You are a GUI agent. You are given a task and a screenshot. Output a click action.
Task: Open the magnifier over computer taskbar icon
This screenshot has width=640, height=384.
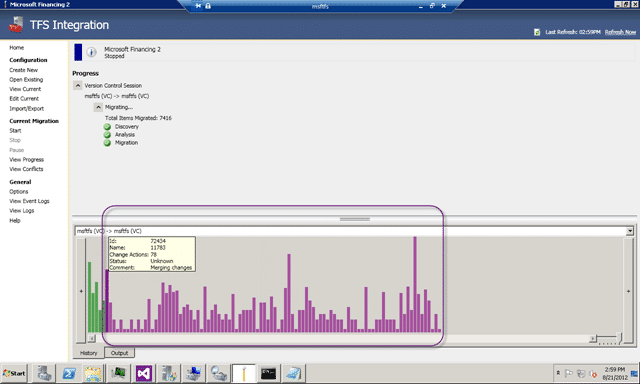219,373
